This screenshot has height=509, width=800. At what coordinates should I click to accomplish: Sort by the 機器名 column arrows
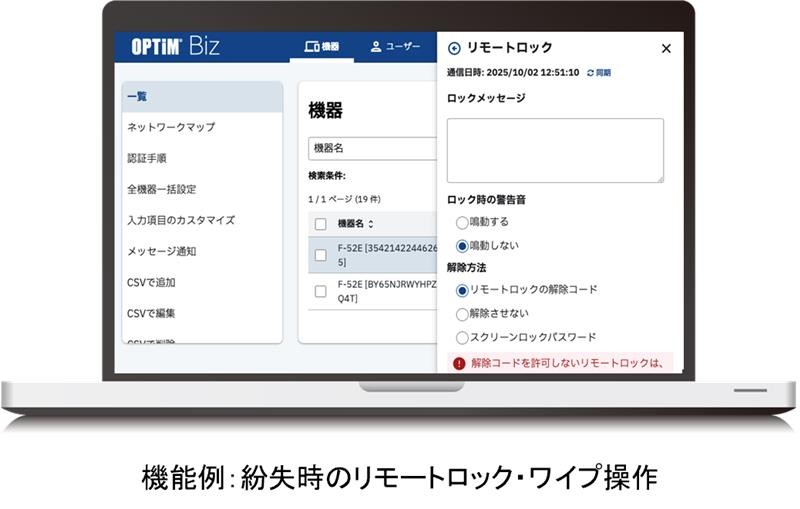click(x=371, y=224)
